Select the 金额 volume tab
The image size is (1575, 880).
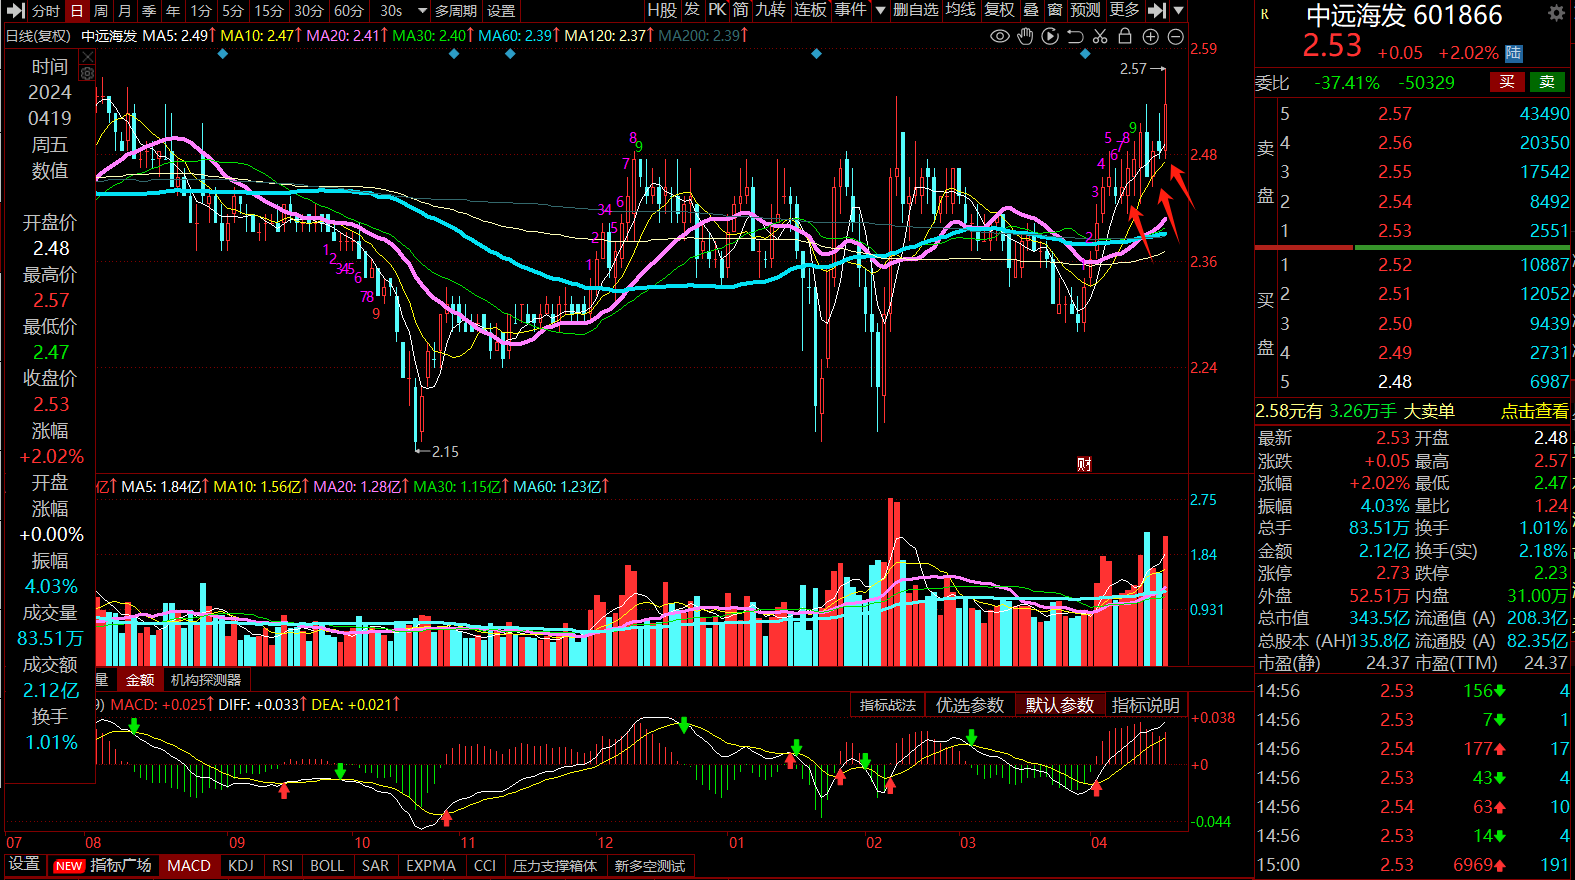coord(140,680)
